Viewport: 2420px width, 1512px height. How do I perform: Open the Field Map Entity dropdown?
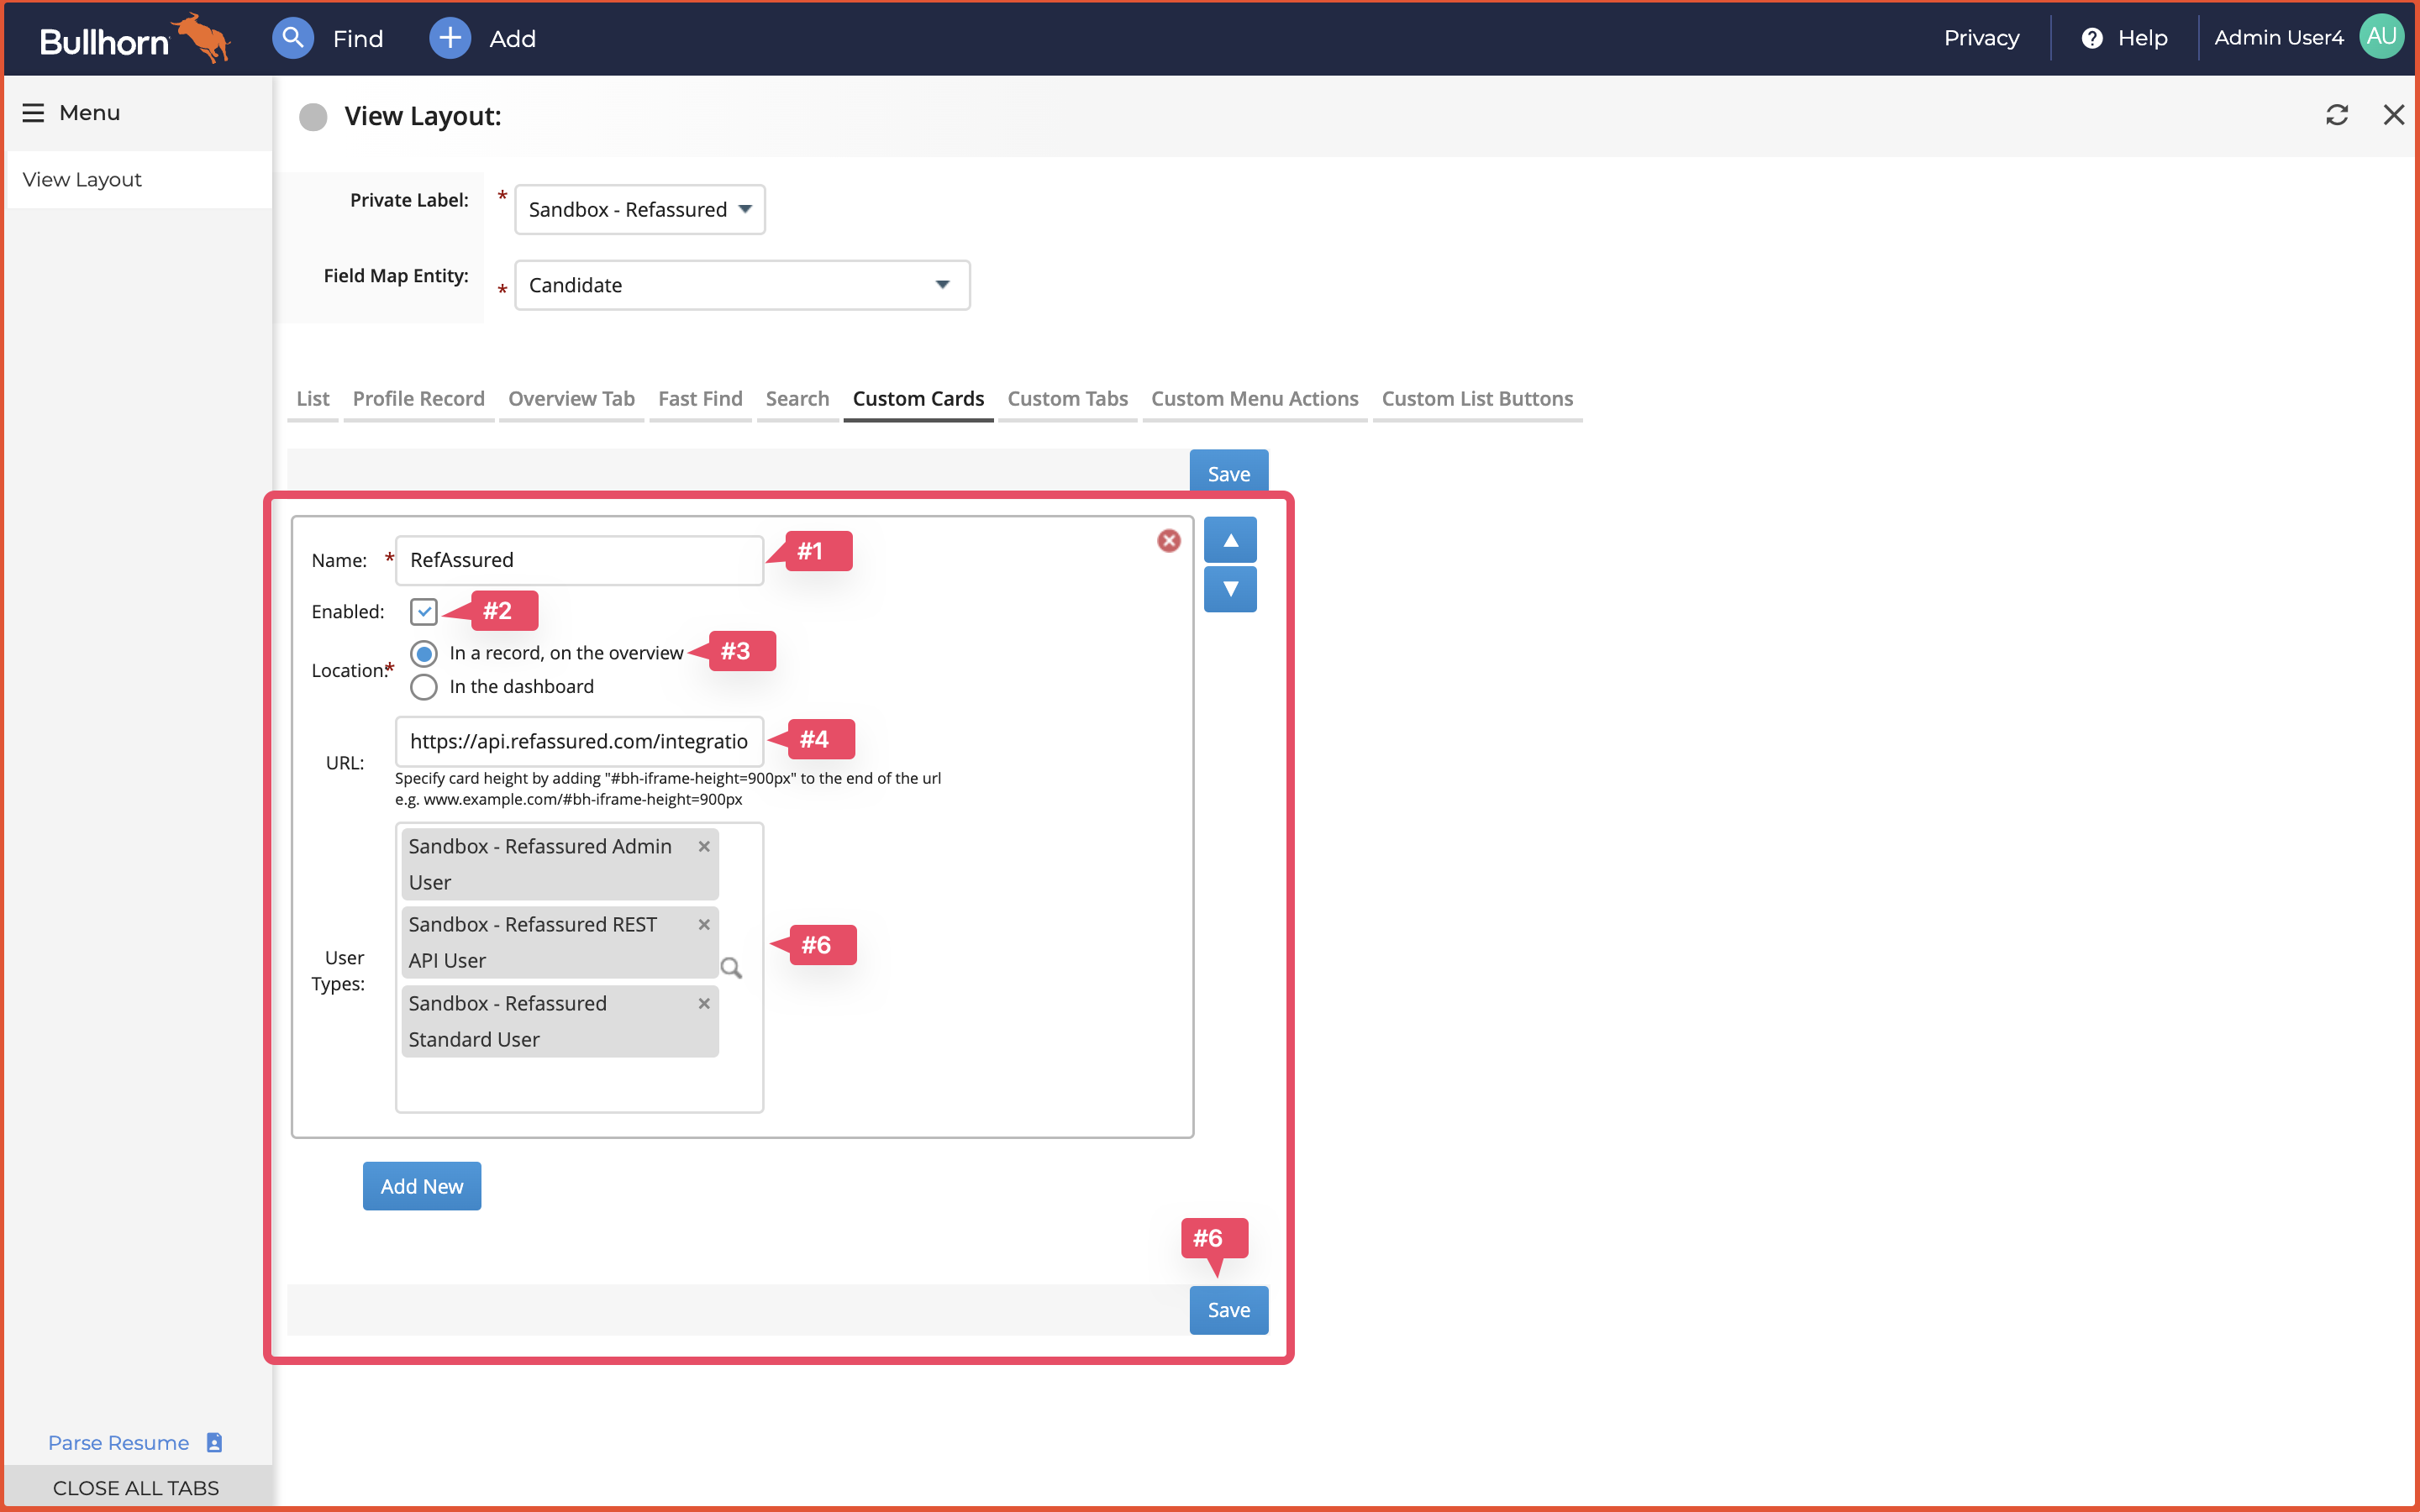pos(941,285)
